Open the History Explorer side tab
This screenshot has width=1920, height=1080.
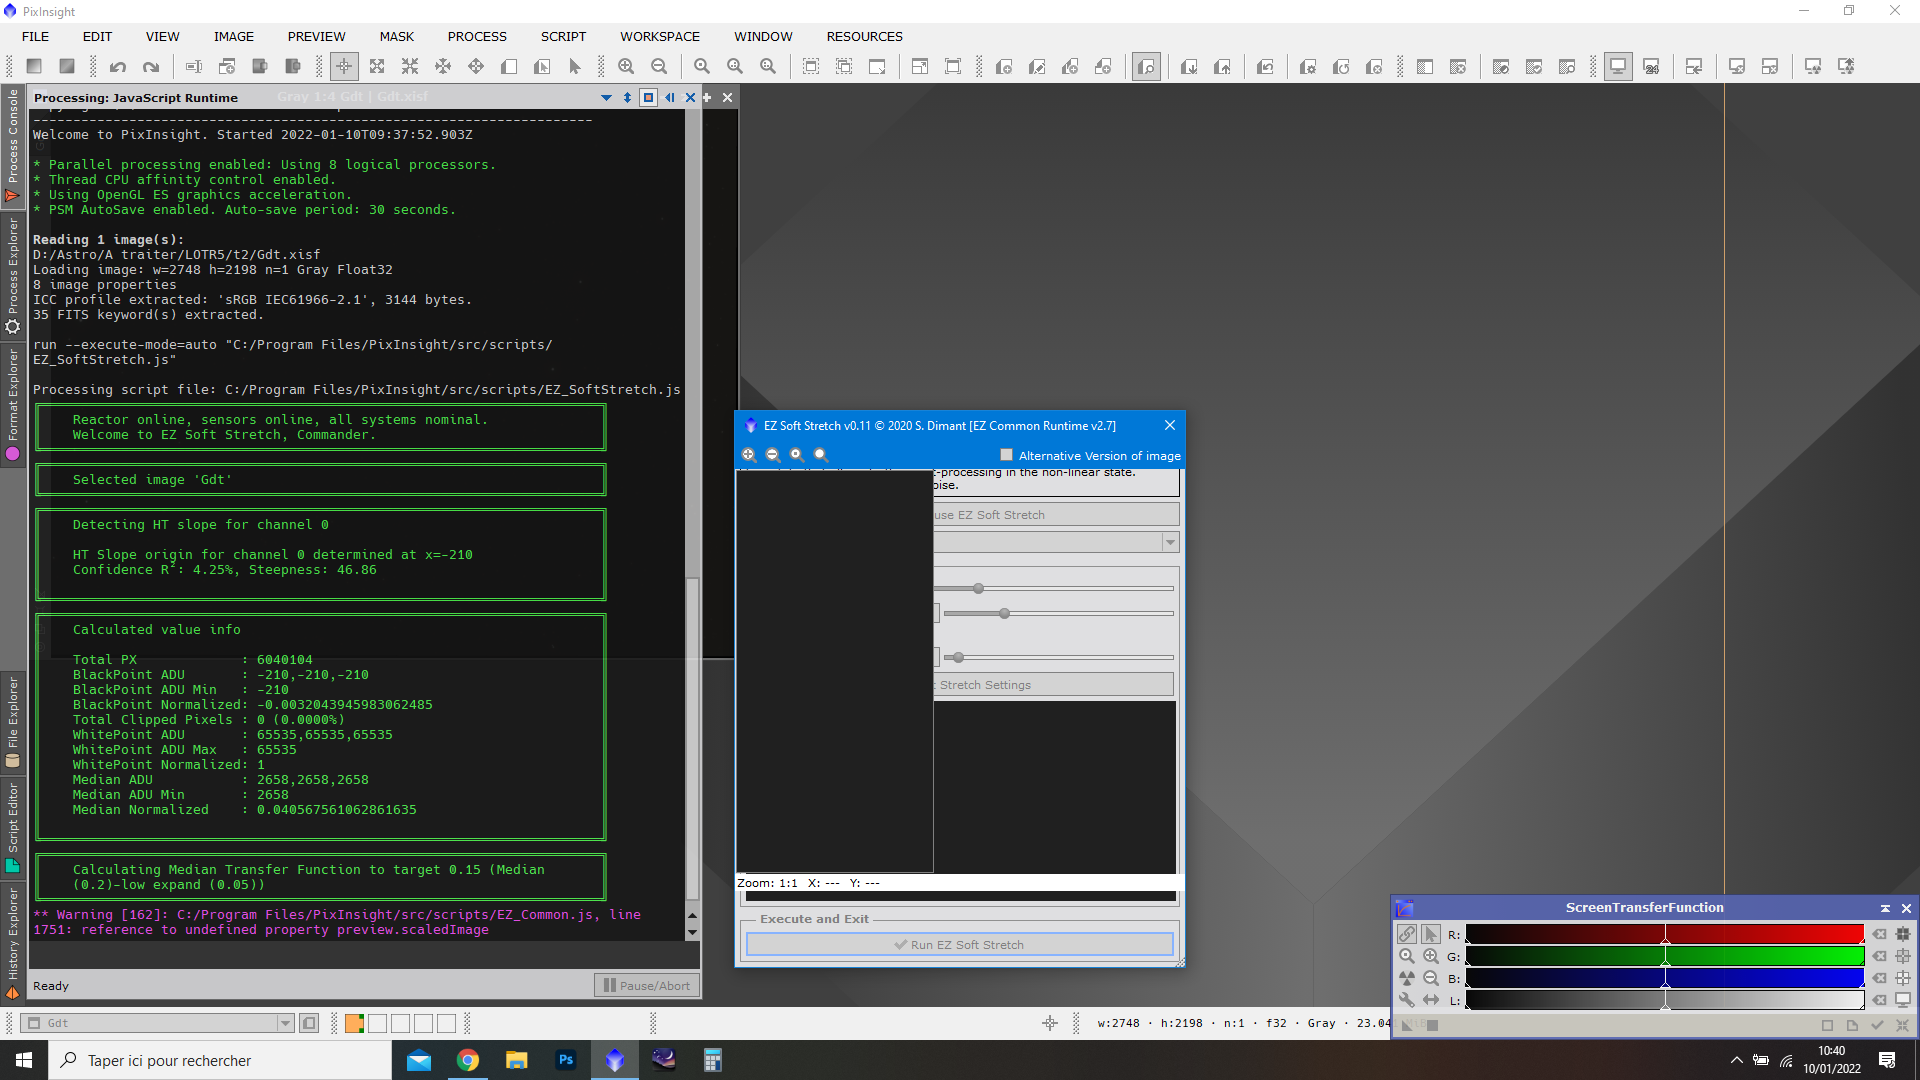pos(13,942)
